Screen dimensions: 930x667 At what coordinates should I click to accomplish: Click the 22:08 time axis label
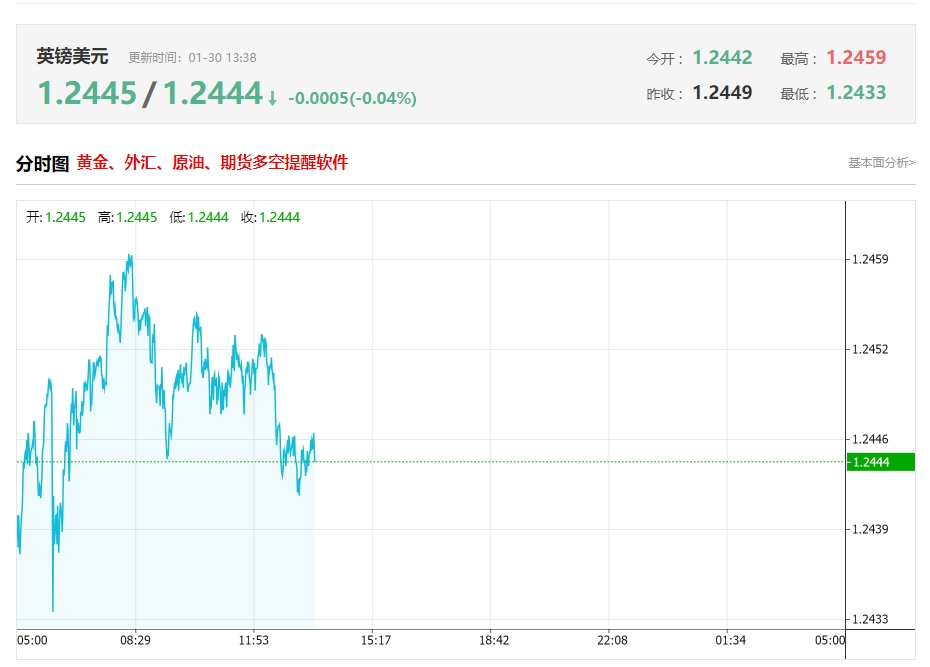612,640
